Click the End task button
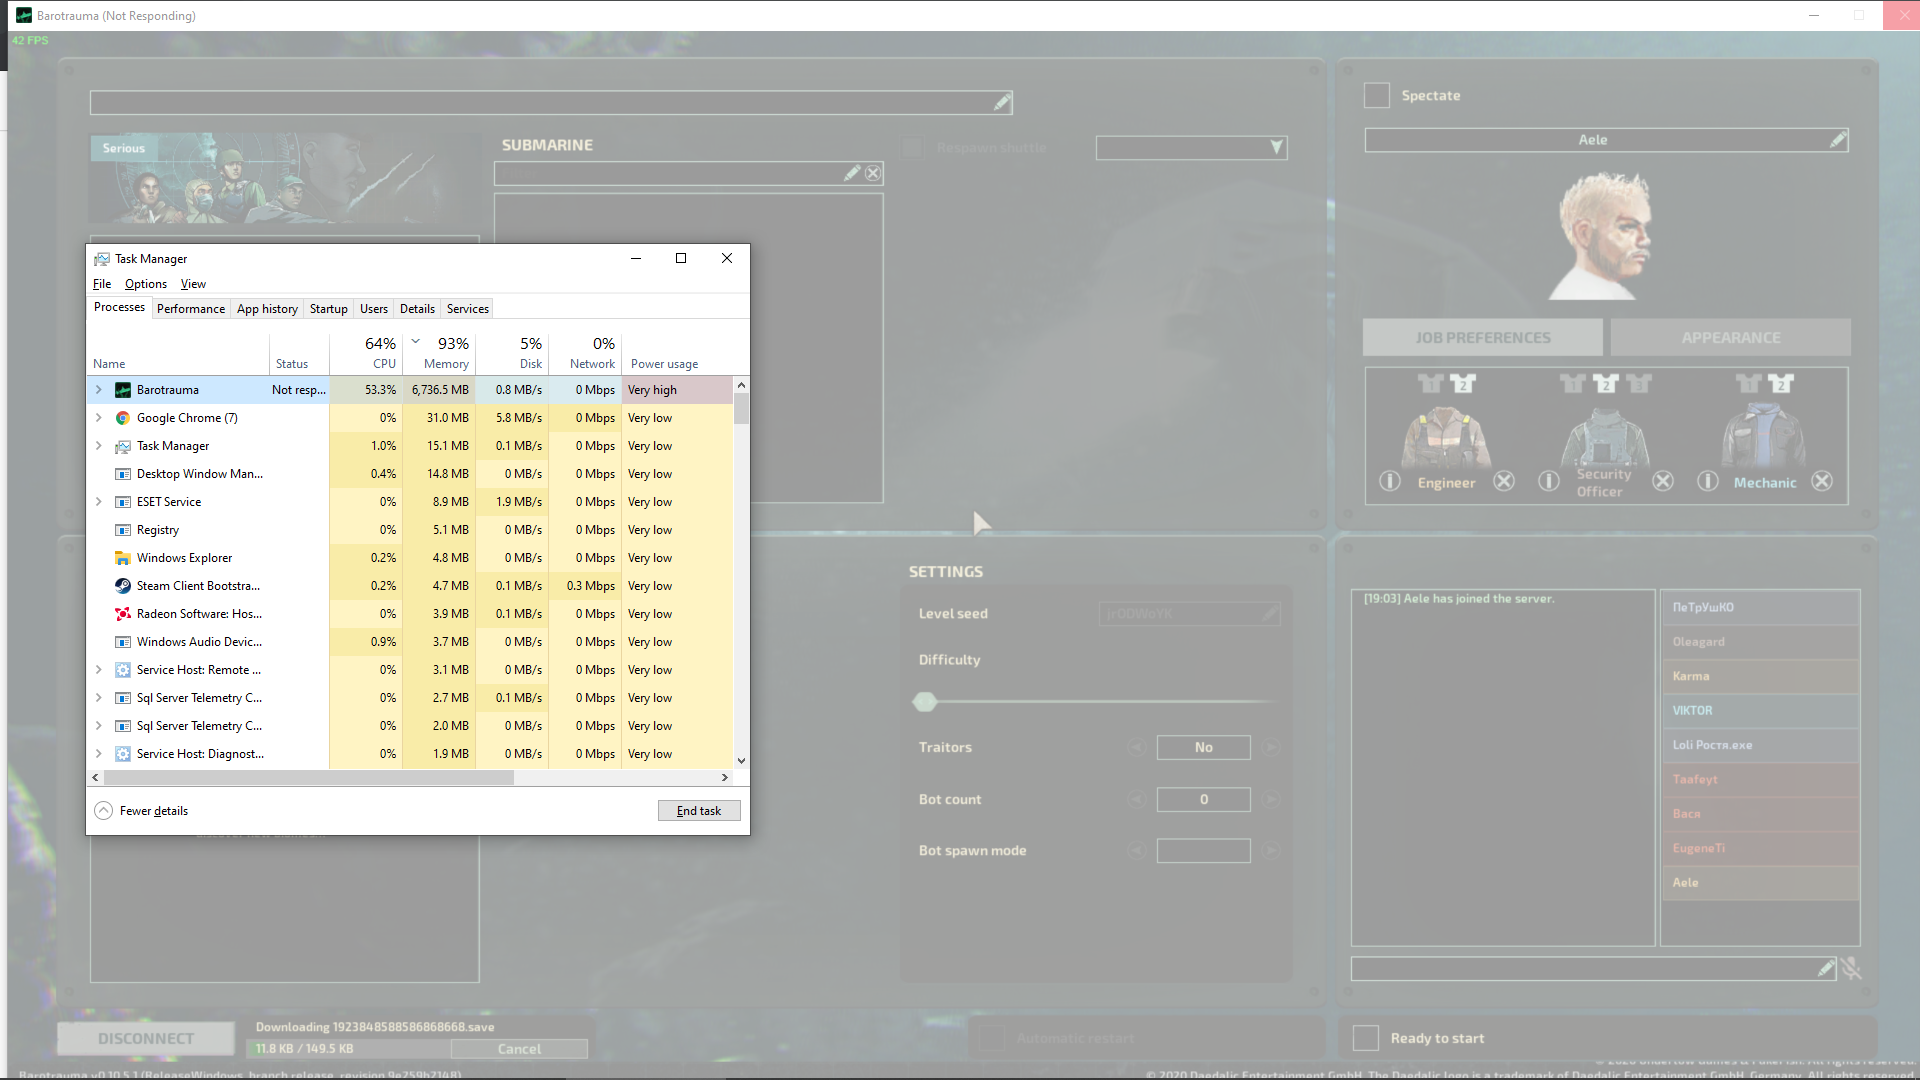Image resolution: width=1920 pixels, height=1080 pixels. click(x=699, y=811)
